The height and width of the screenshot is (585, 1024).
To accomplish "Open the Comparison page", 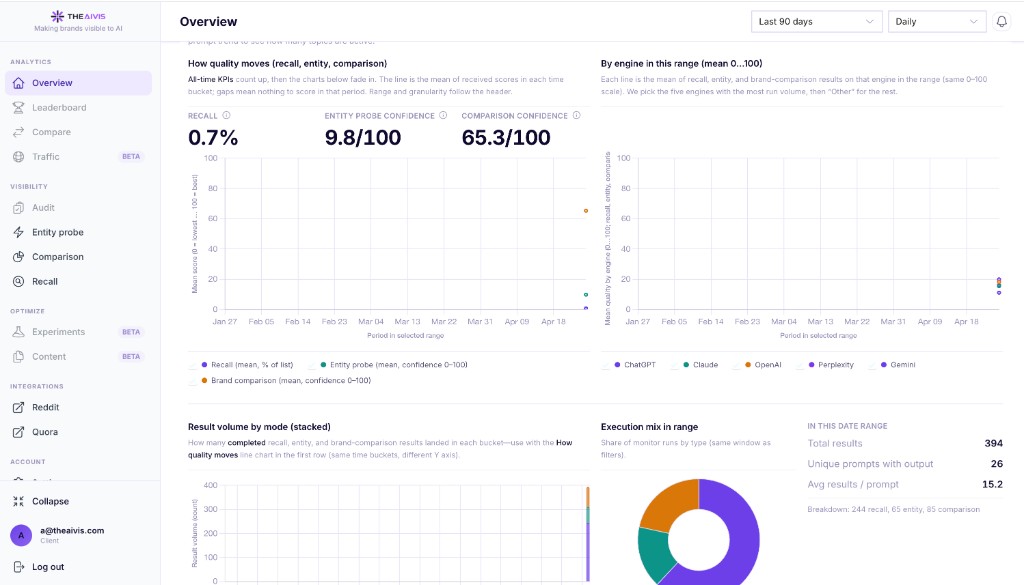I will coord(78,257).
